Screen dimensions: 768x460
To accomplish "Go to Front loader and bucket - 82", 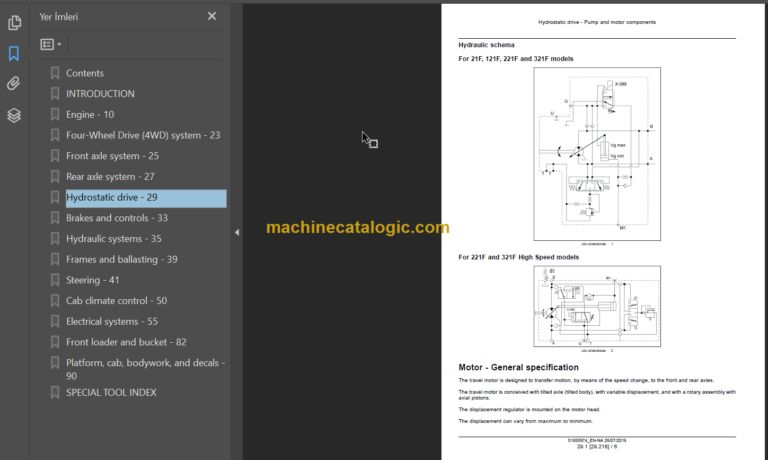I will [x=126, y=342].
